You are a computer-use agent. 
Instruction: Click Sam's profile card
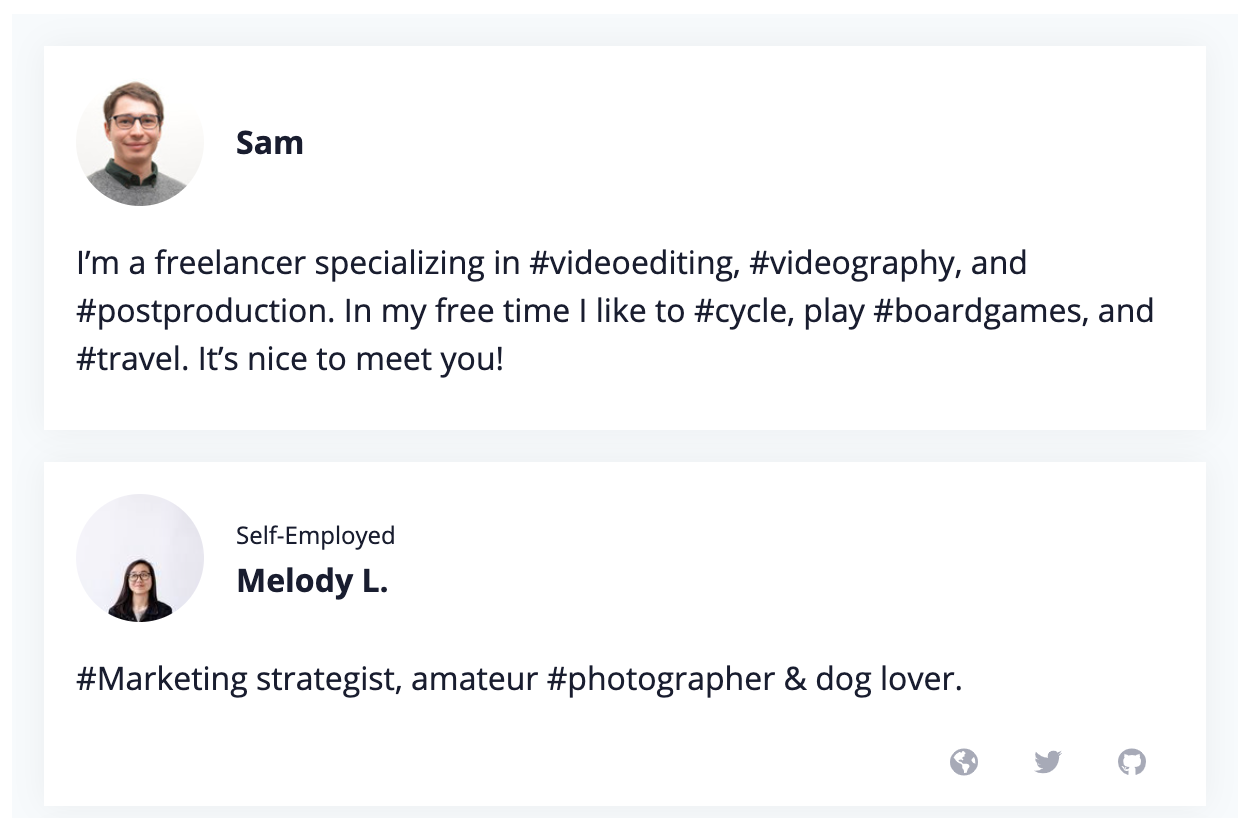click(x=624, y=400)
